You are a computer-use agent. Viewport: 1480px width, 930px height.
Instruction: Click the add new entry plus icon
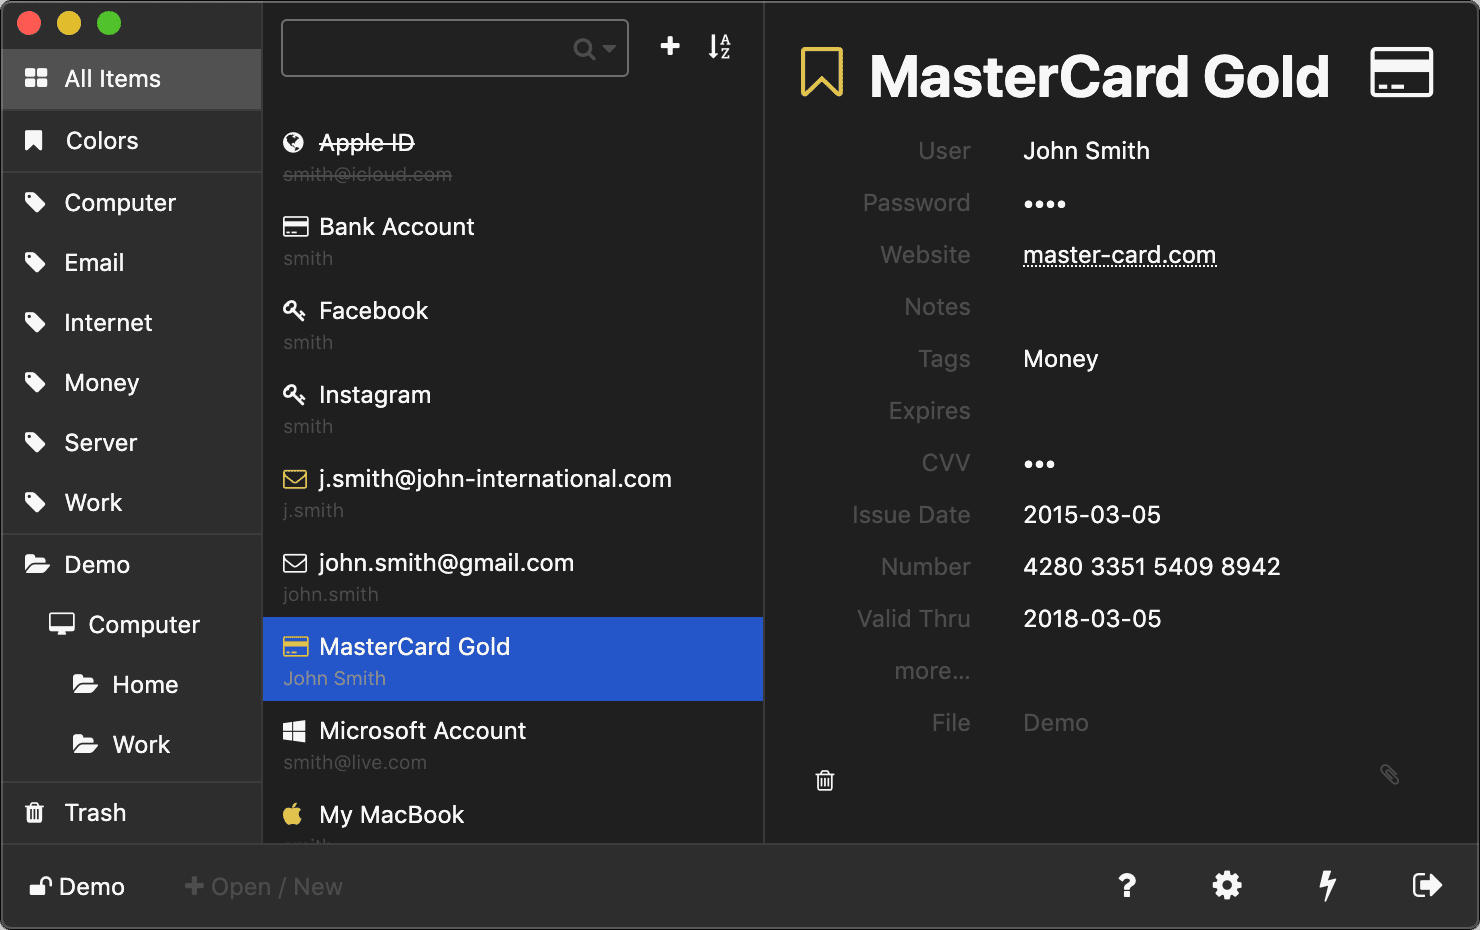[670, 46]
